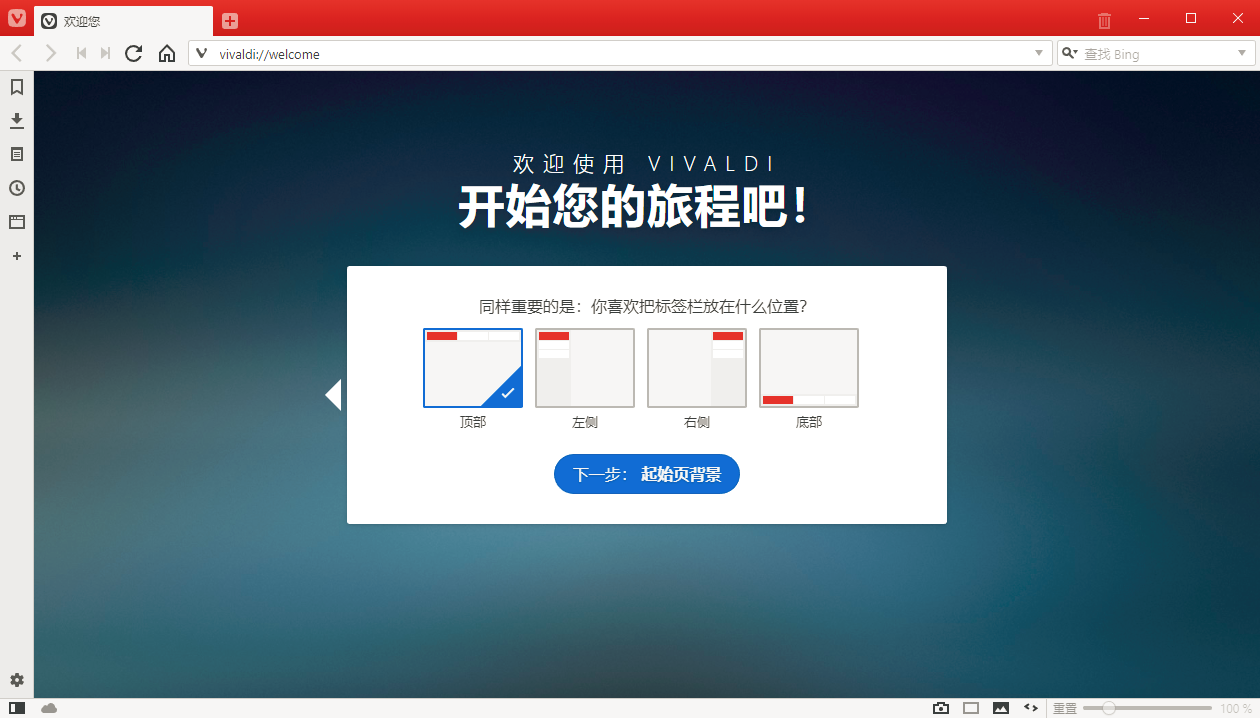Go to the home page
Image resolution: width=1260 pixels, height=718 pixels.
167,53
